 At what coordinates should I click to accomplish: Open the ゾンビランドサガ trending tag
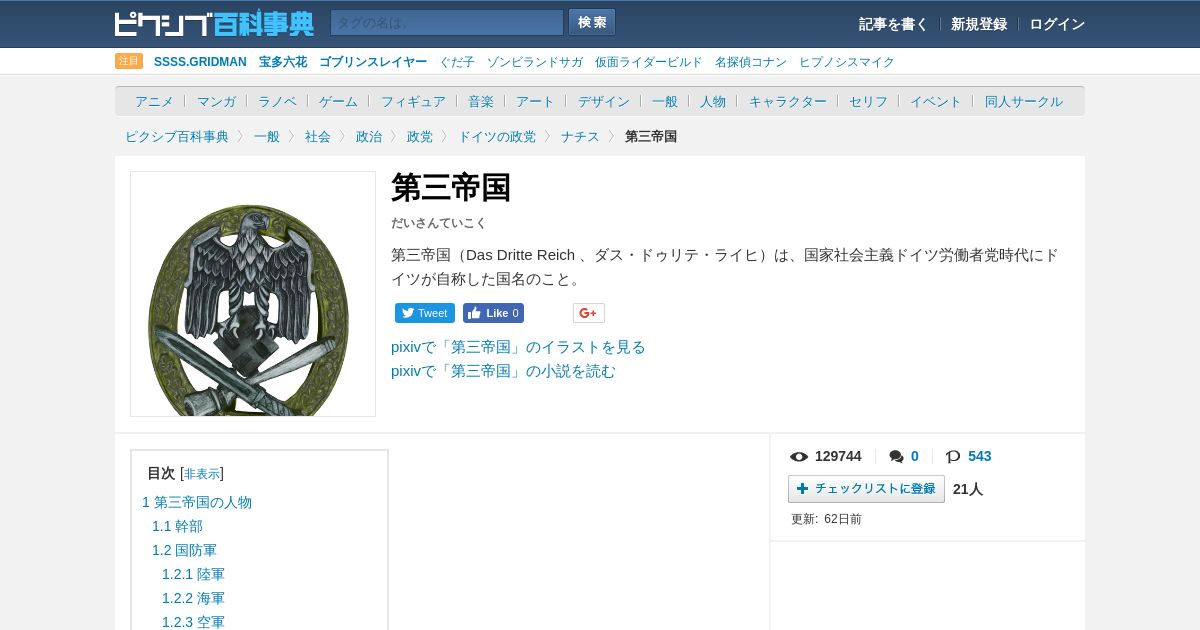(535, 62)
